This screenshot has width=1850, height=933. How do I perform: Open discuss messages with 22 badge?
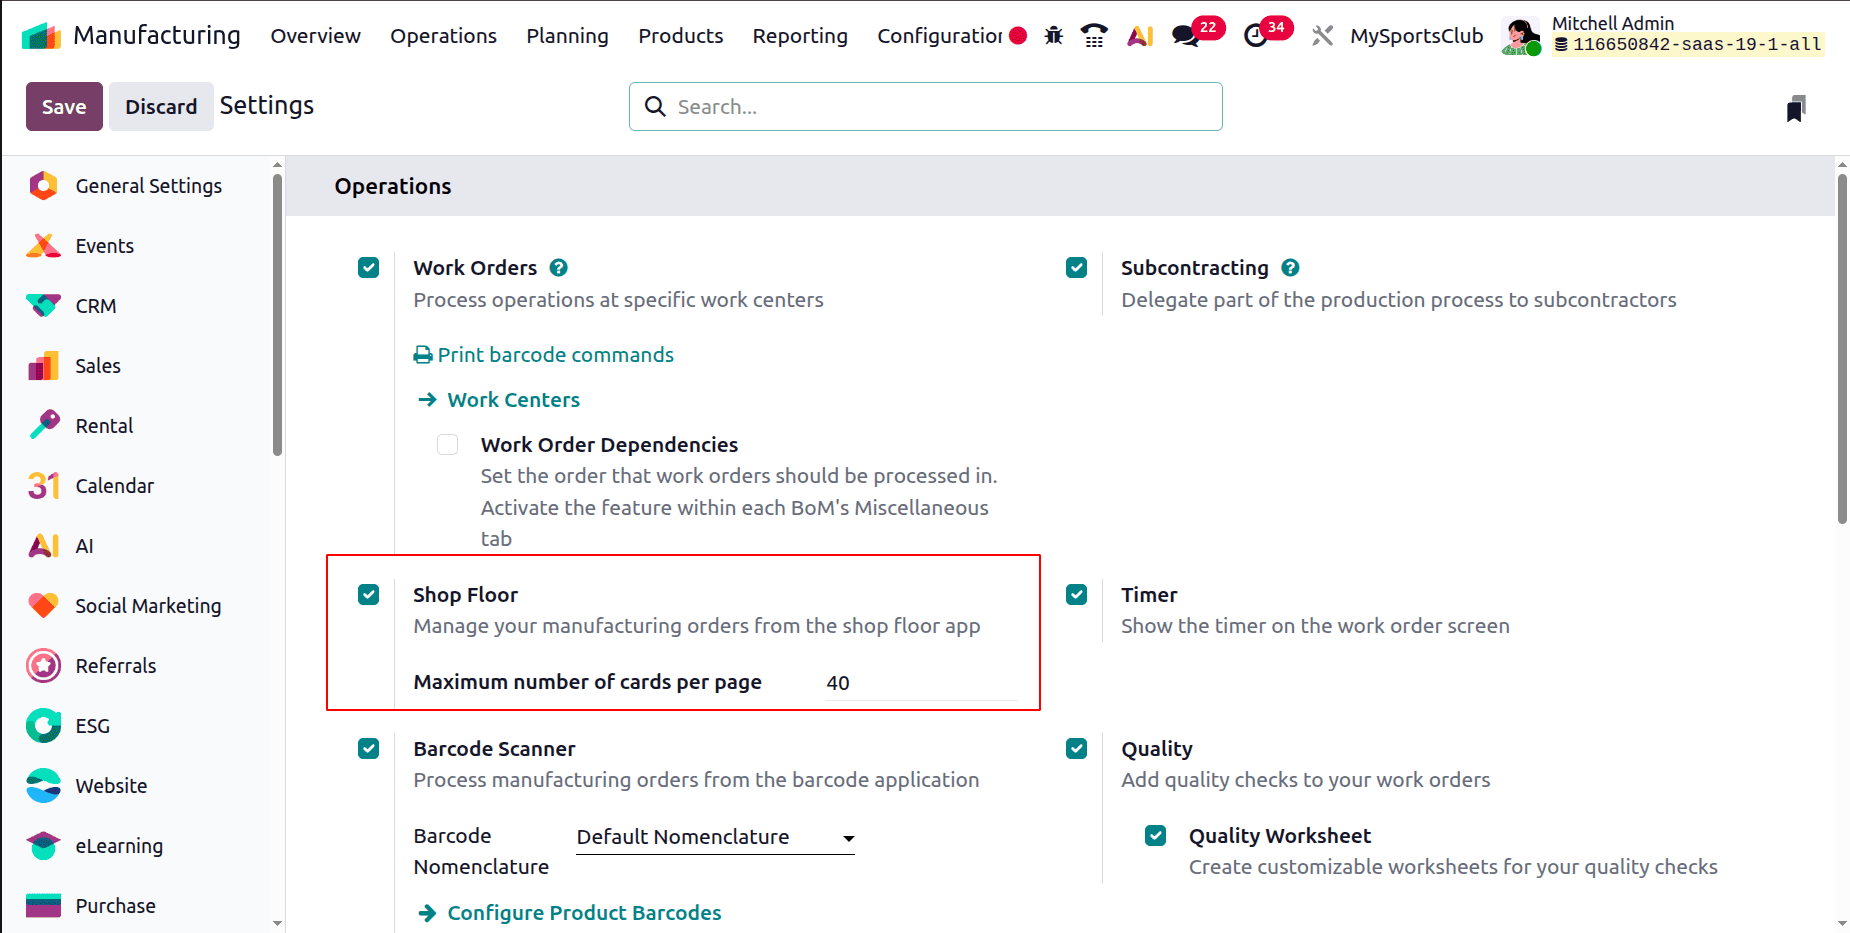pyautogui.click(x=1196, y=33)
